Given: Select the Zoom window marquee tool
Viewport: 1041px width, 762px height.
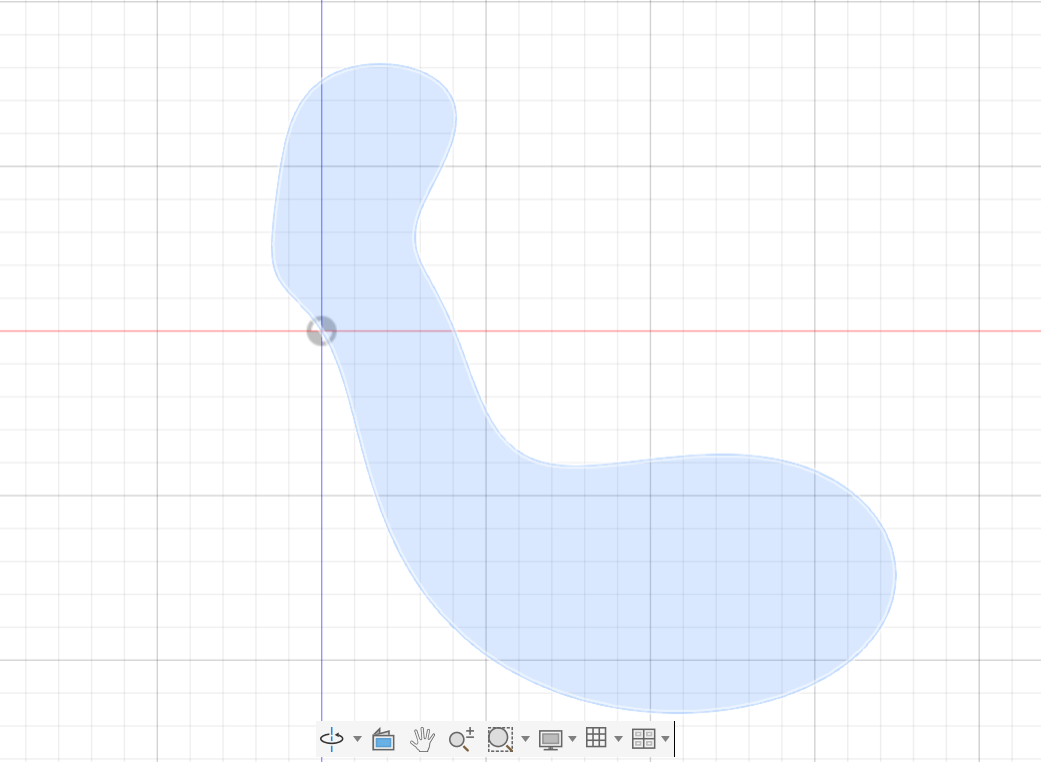Looking at the screenshot, I should pos(502,738).
